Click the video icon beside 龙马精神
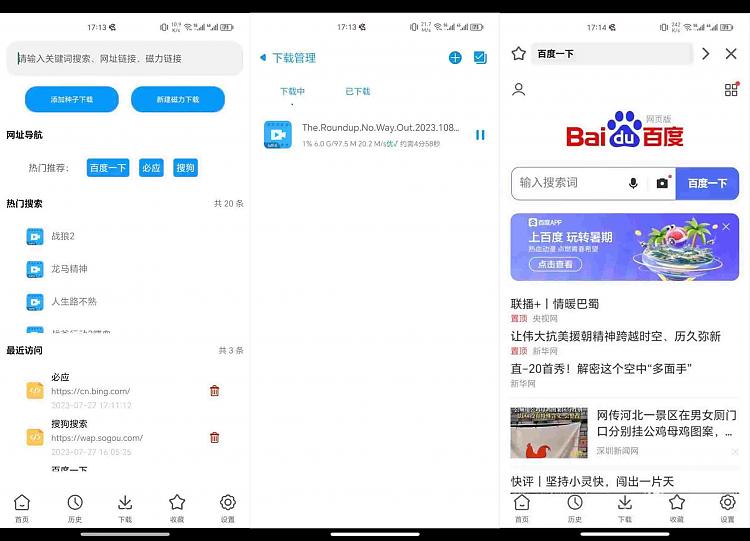The image size is (750, 541). pos(35,269)
